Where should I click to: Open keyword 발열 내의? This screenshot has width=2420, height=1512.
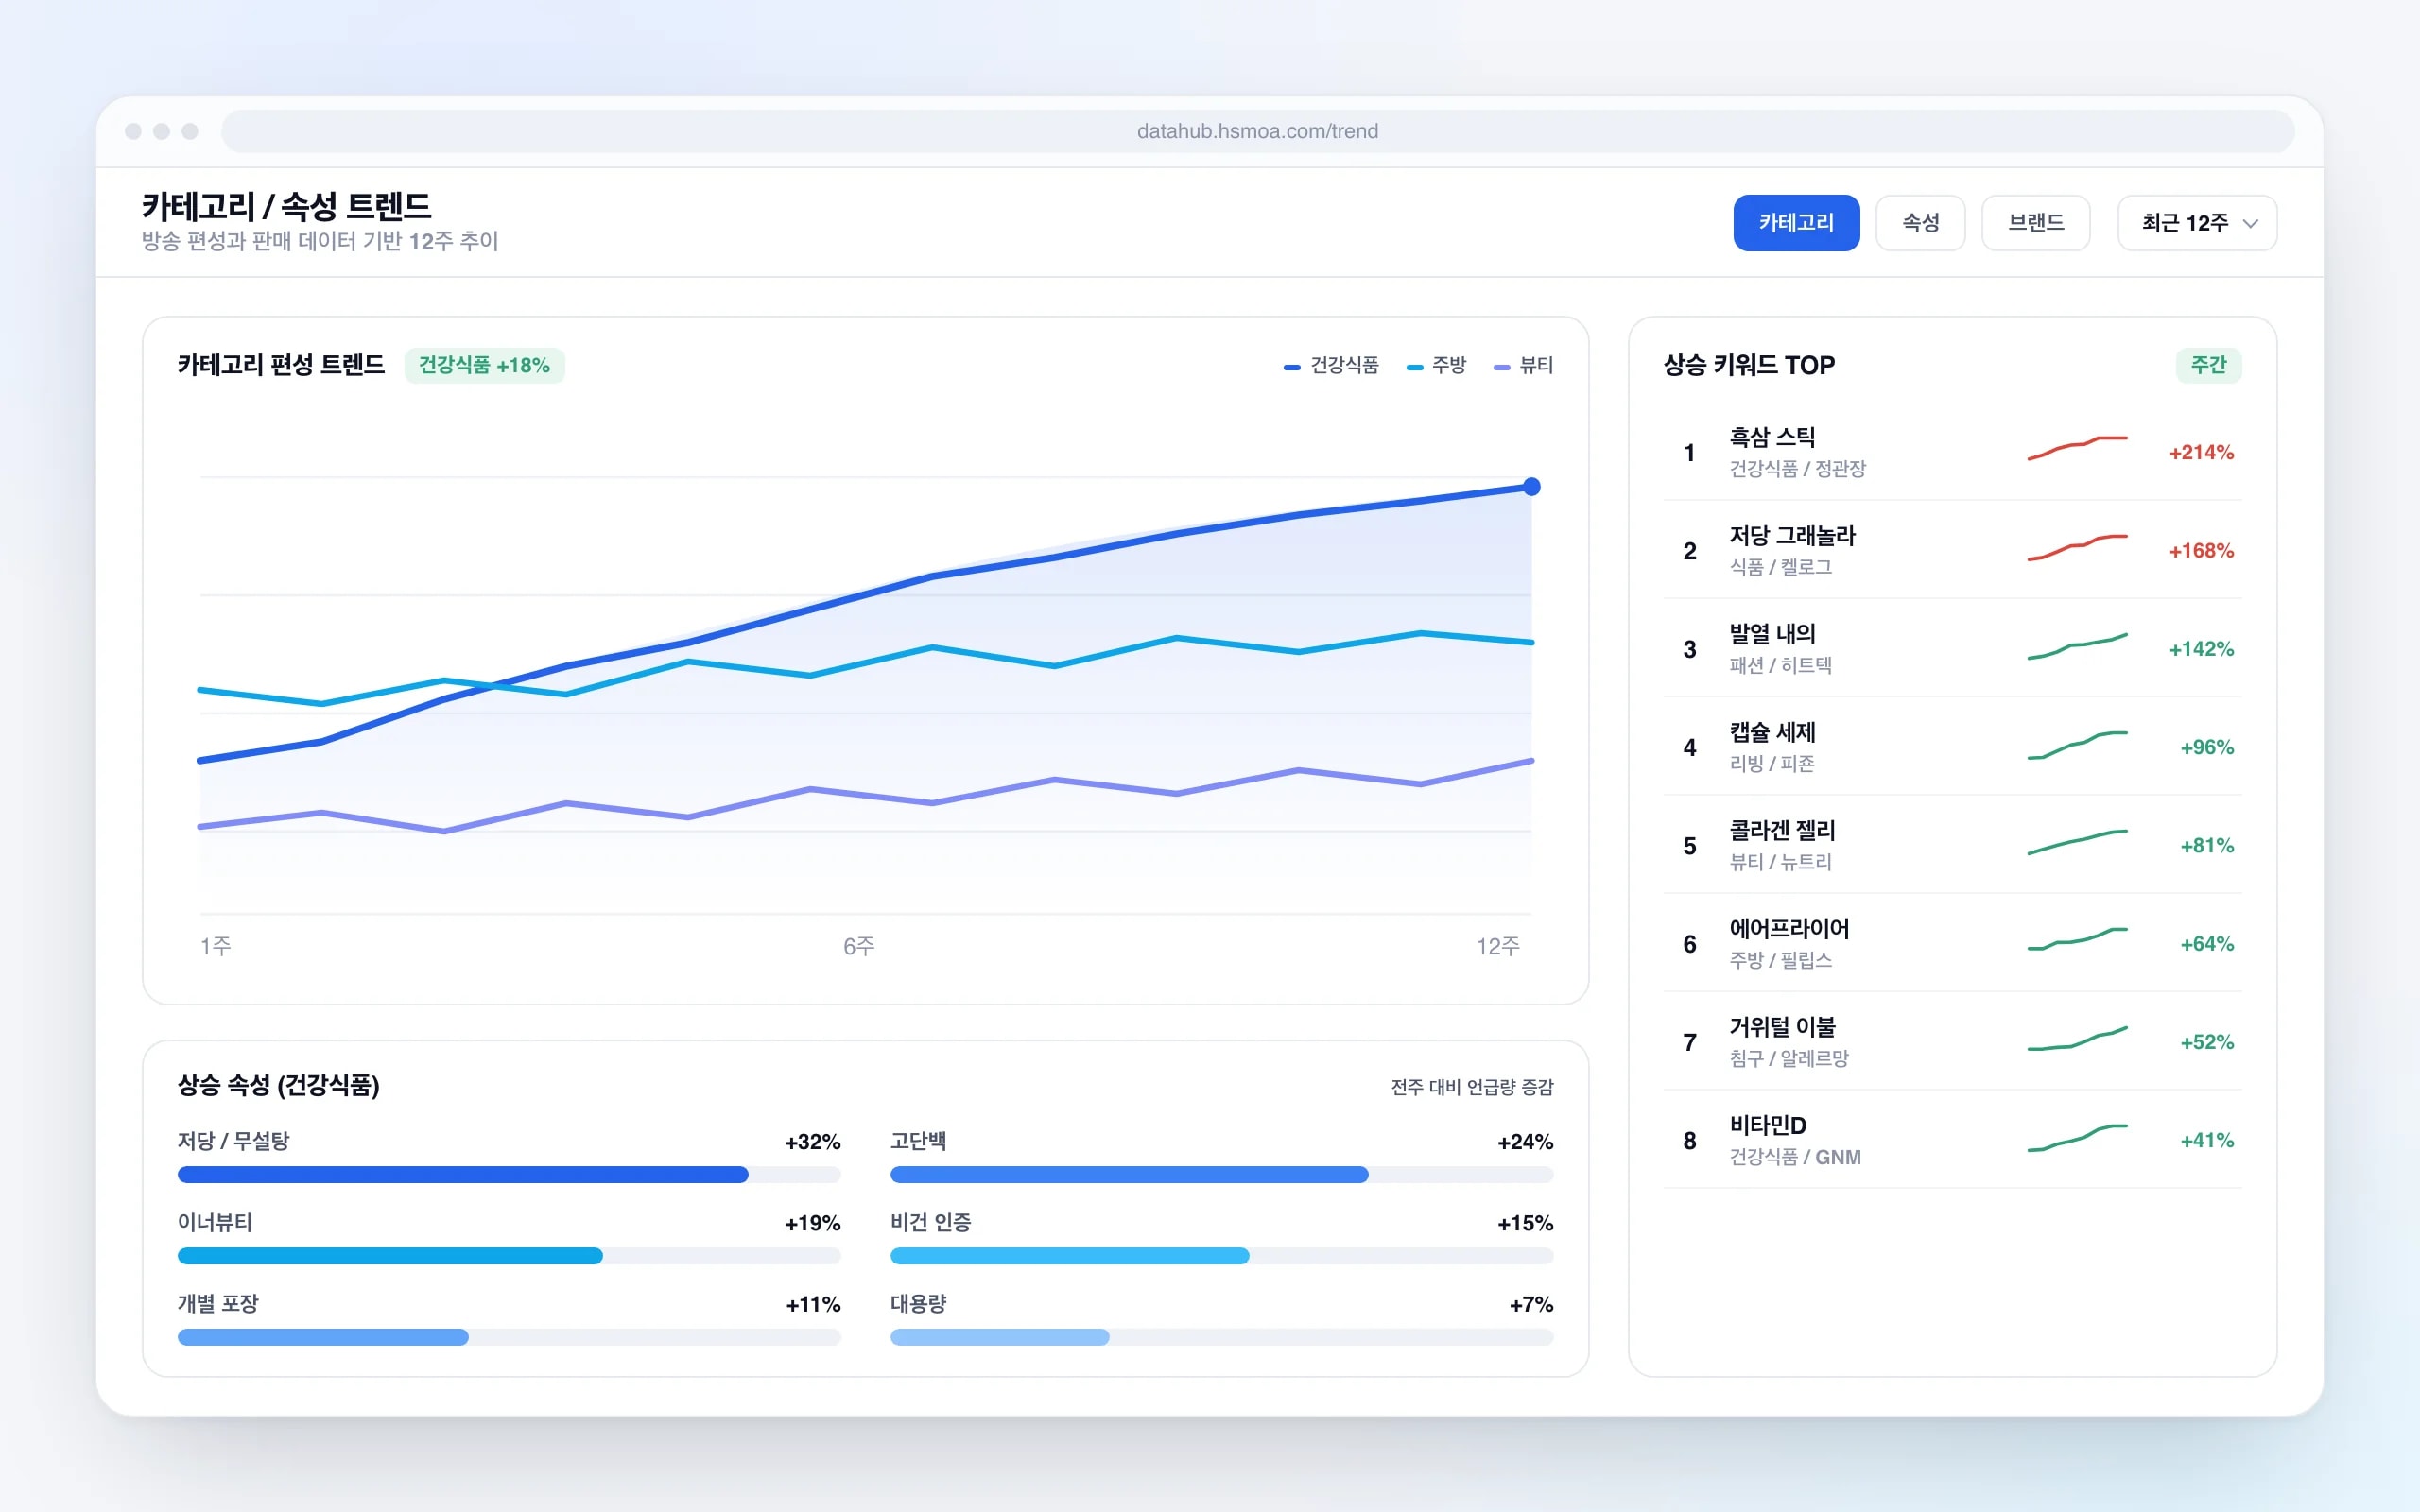click(1952, 648)
